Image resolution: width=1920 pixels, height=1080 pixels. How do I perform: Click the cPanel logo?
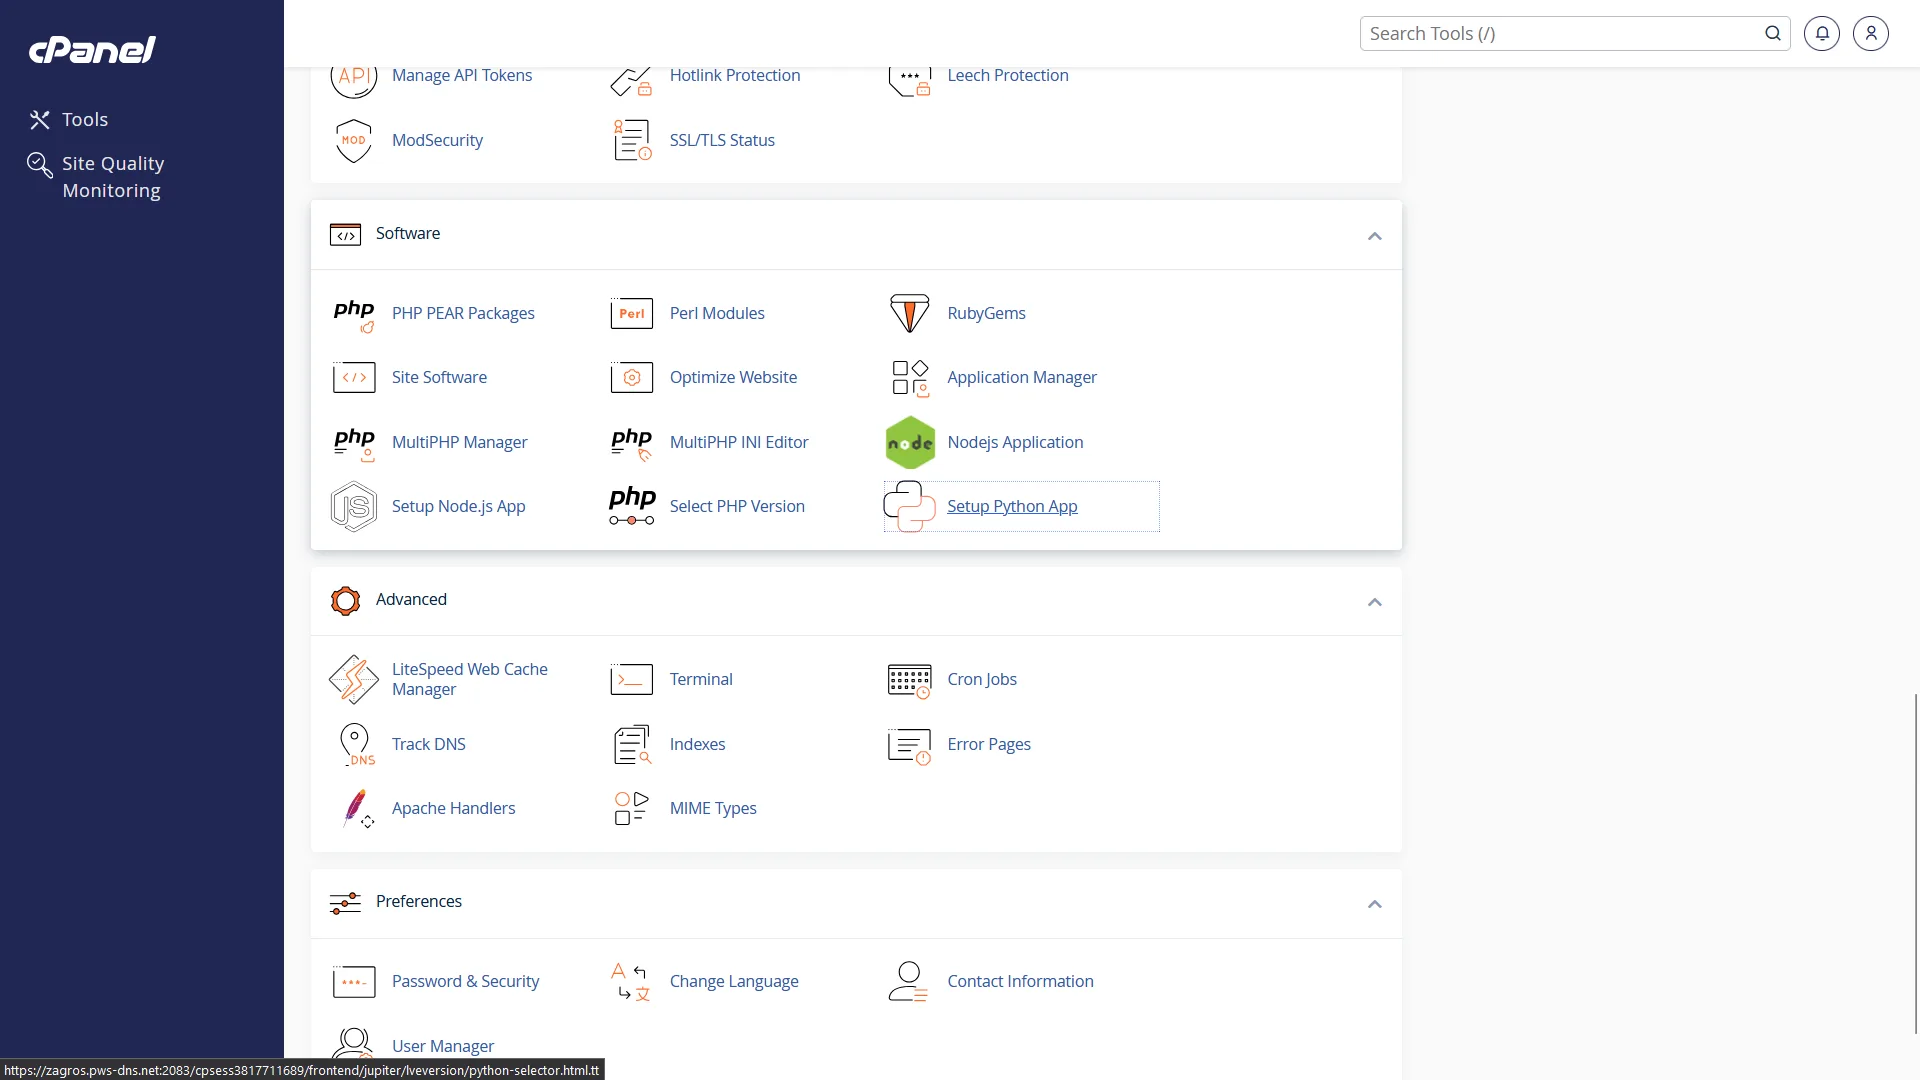tap(92, 49)
